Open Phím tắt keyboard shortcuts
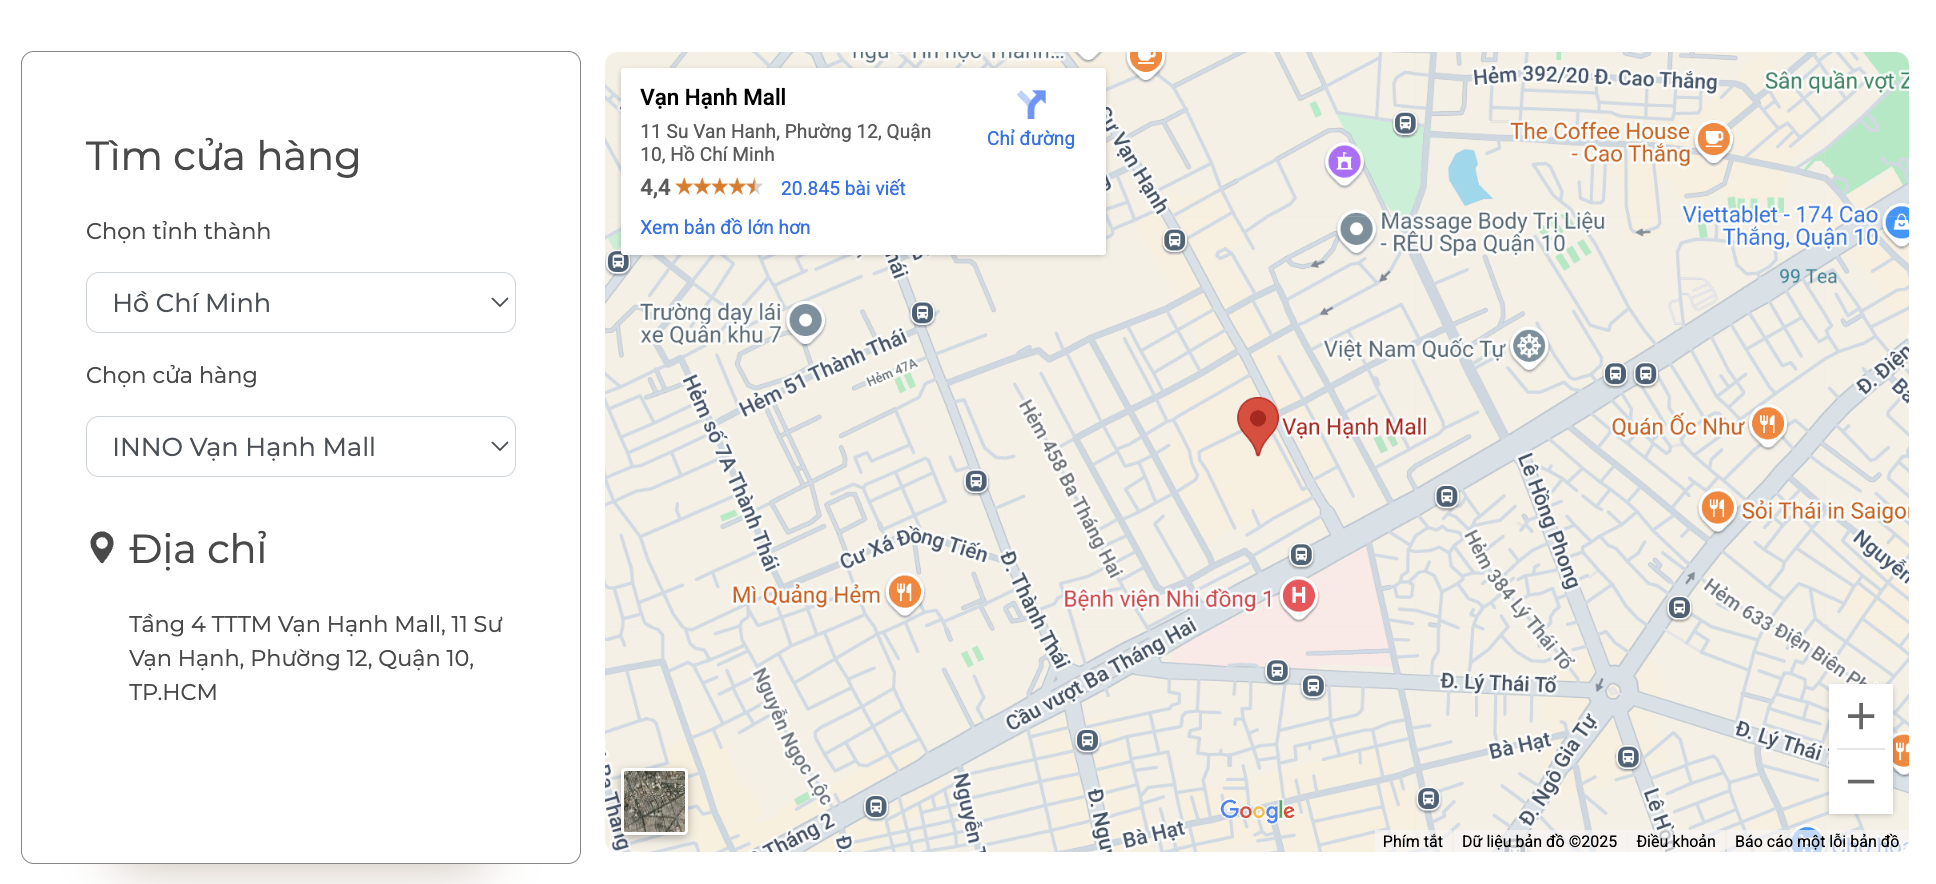 click(1412, 841)
